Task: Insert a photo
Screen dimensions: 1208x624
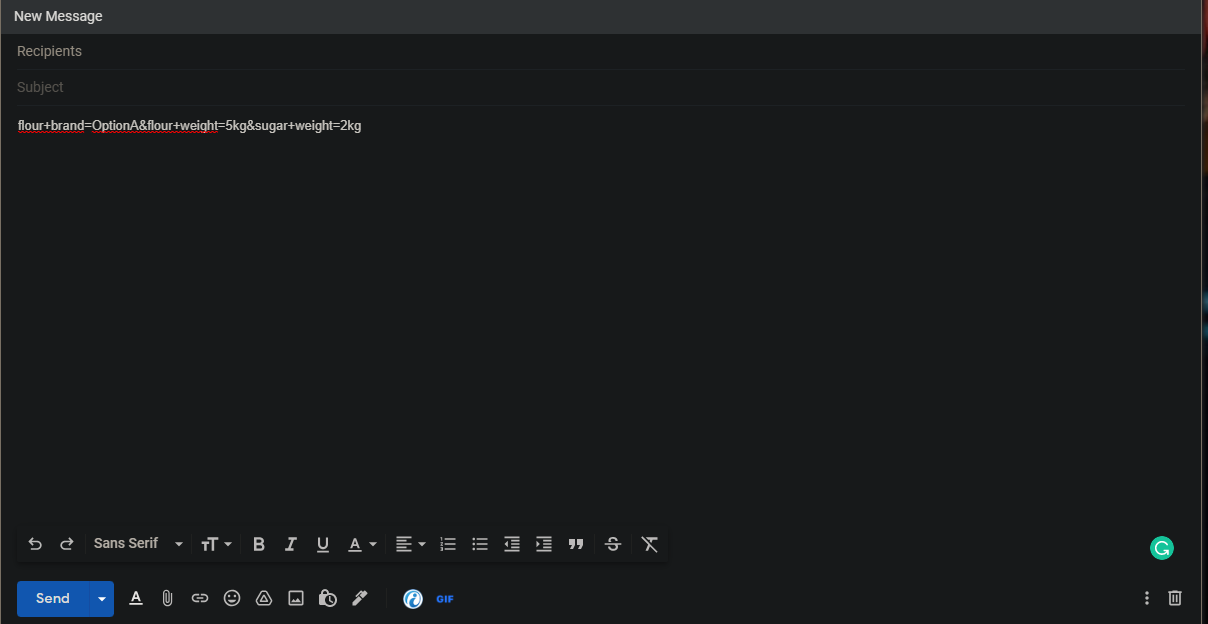Action: (296, 598)
